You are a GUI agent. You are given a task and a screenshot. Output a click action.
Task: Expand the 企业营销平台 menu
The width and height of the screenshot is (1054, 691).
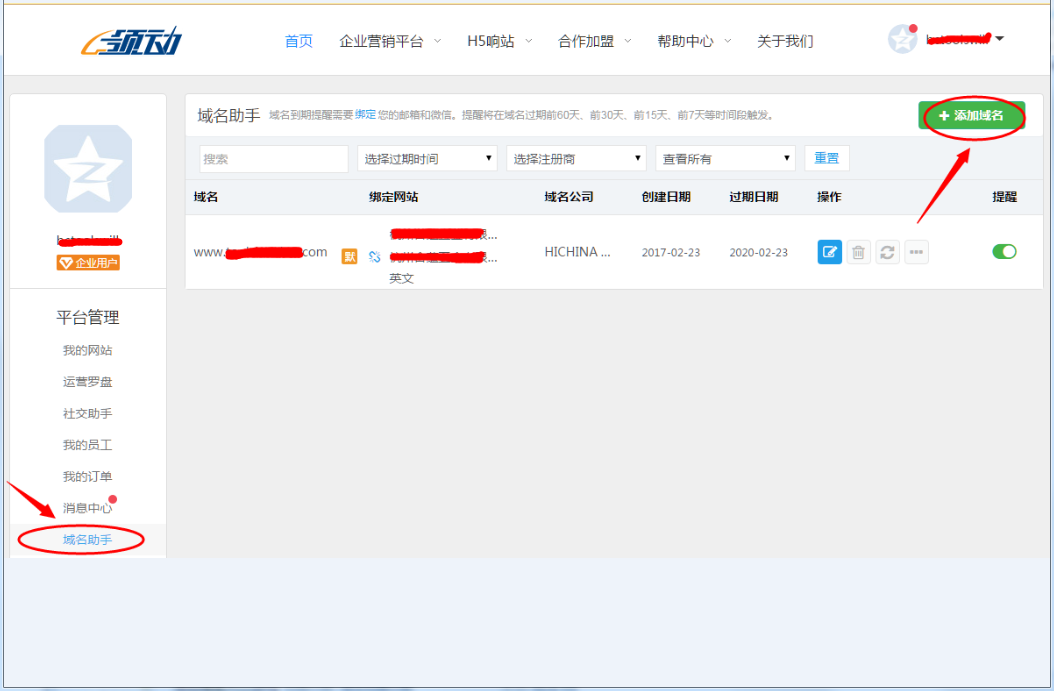point(389,41)
